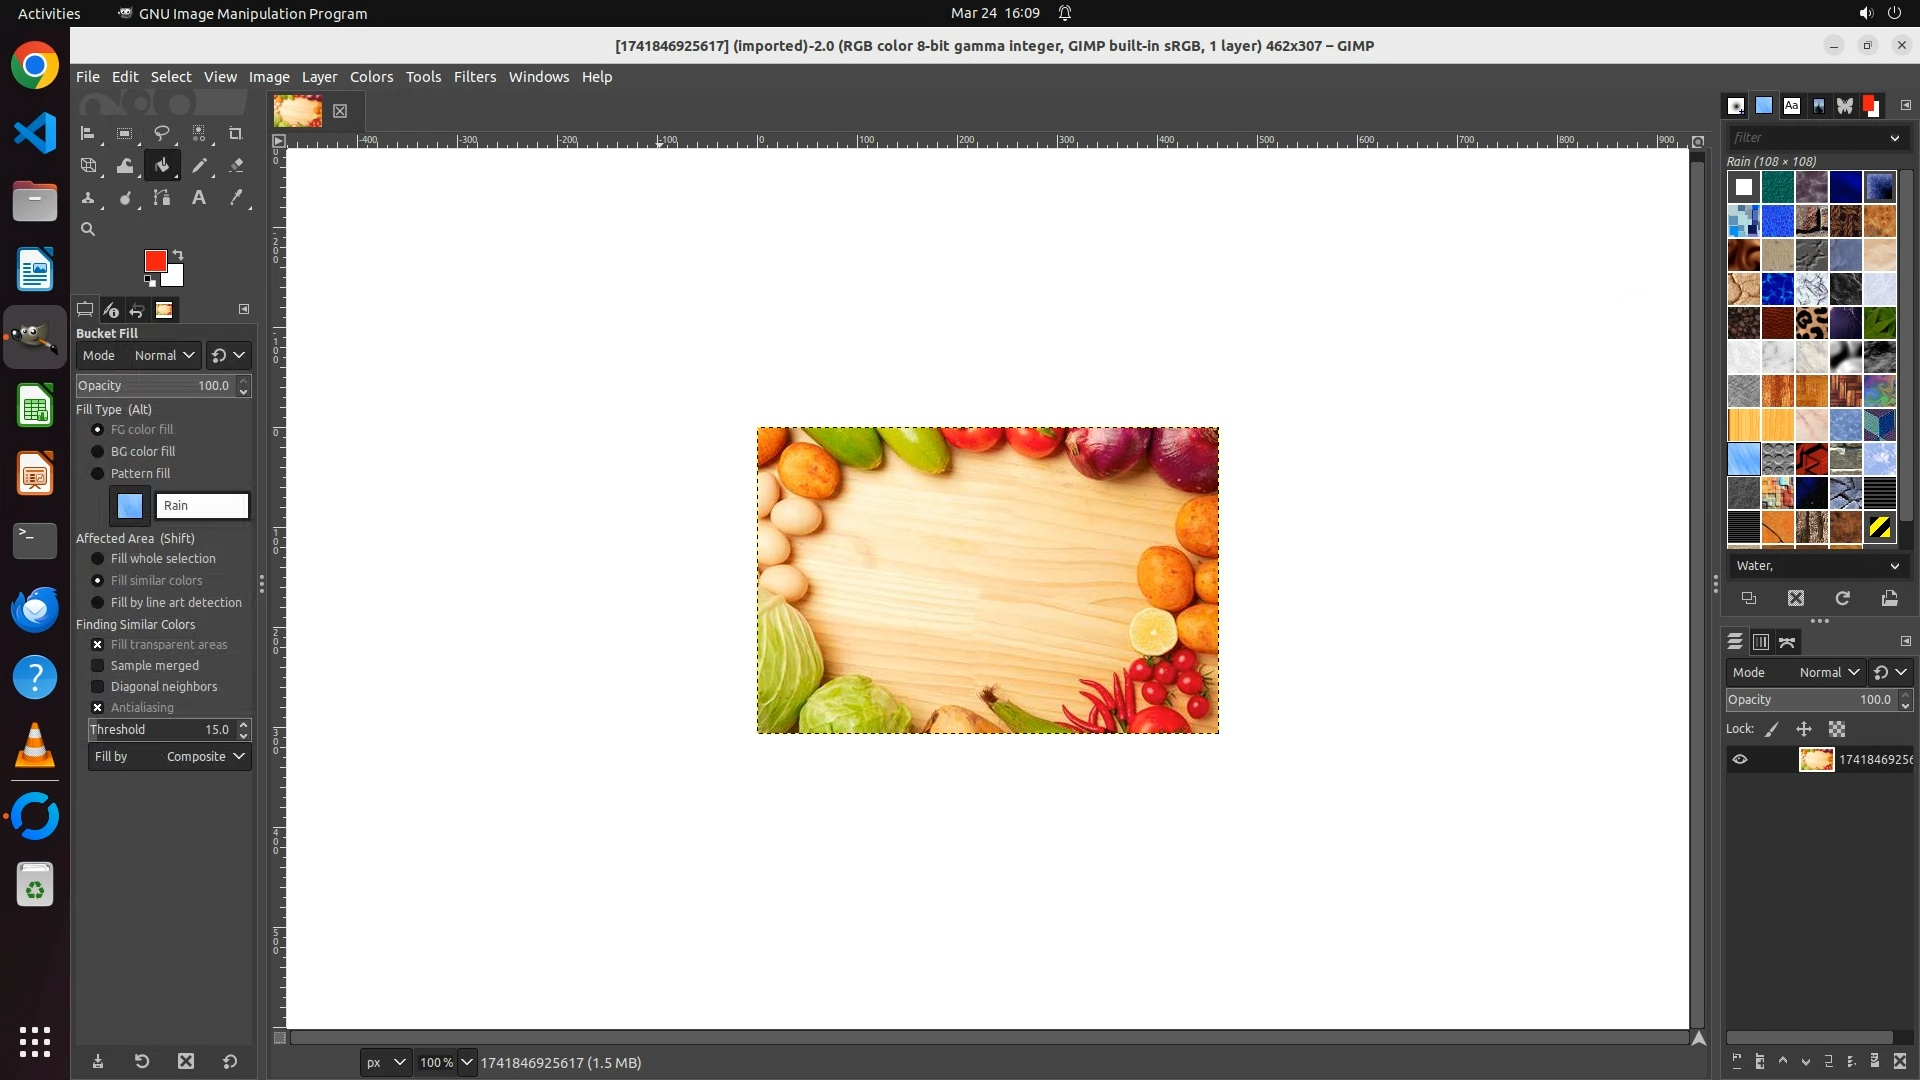Select the Crop tool
The width and height of the screenshot is (1920, 1080).
[235, 133]
